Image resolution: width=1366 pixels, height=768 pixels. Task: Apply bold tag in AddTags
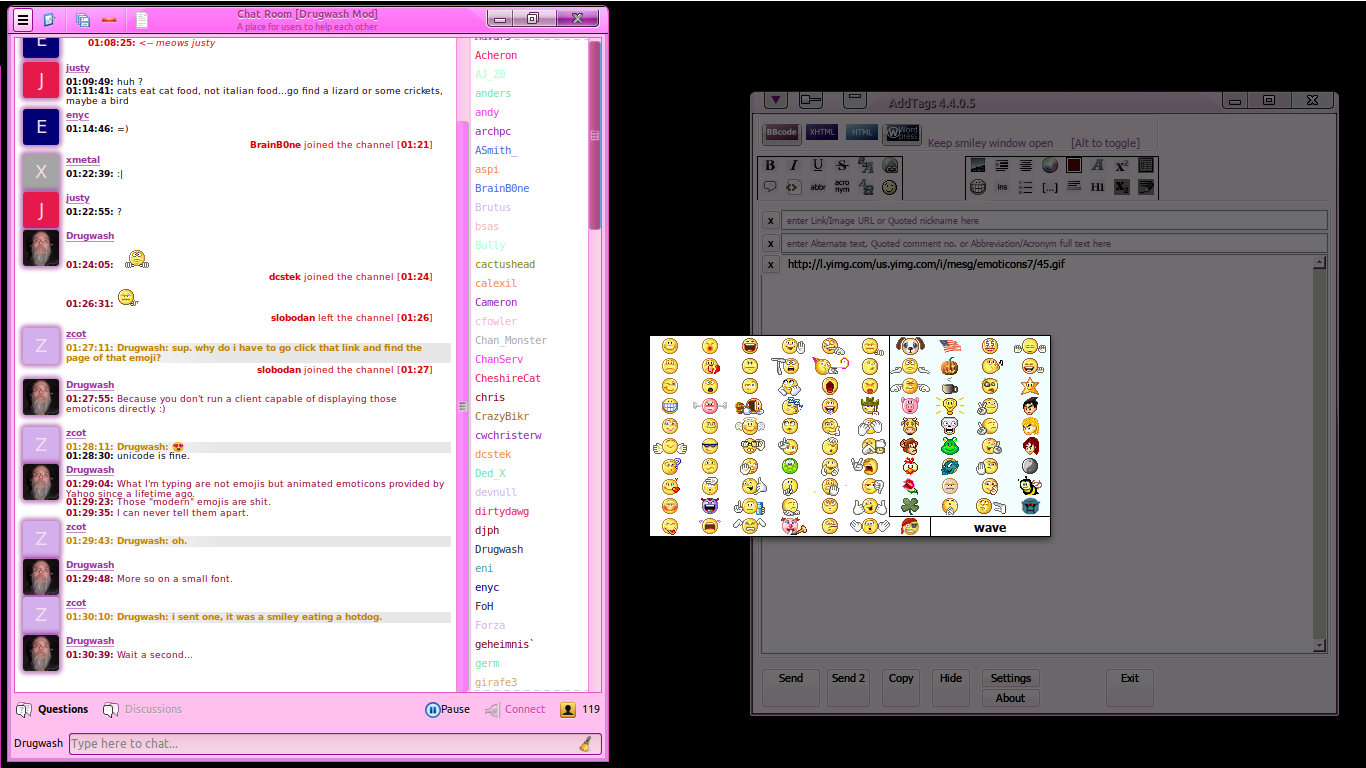tap(770, 165)
